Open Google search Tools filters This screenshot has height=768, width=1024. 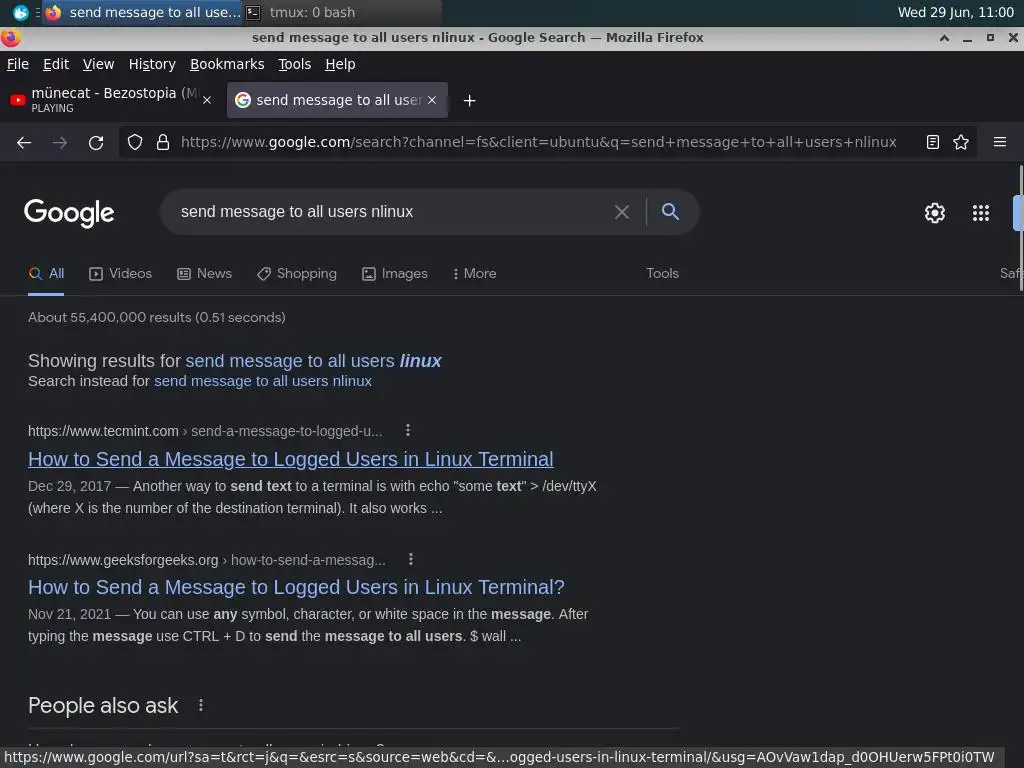662,274
